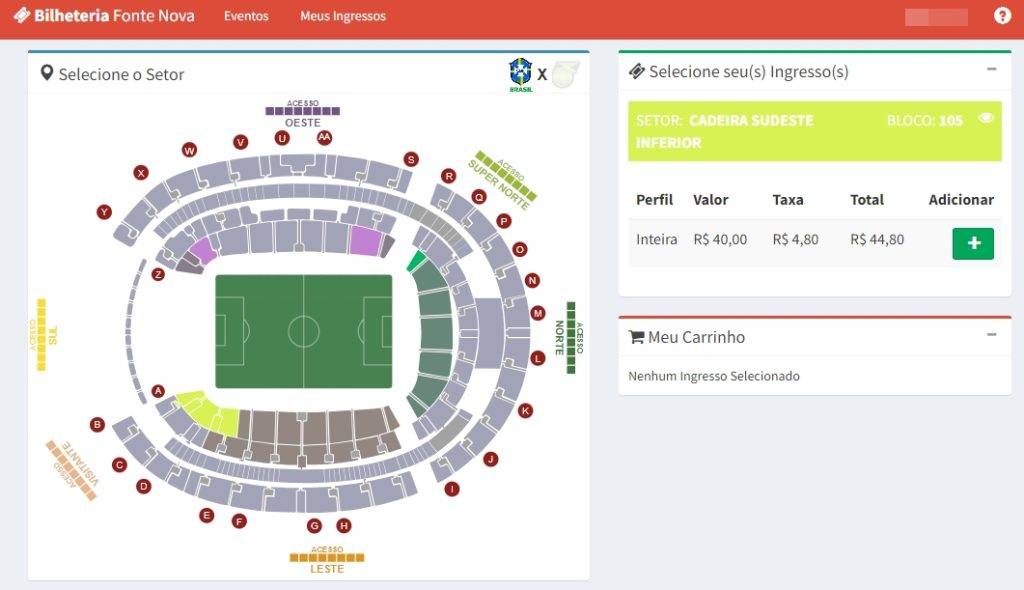This screenshot has height=590, width=1024.
Task: Open the Eventos menu
Action: tap(246, 16)
